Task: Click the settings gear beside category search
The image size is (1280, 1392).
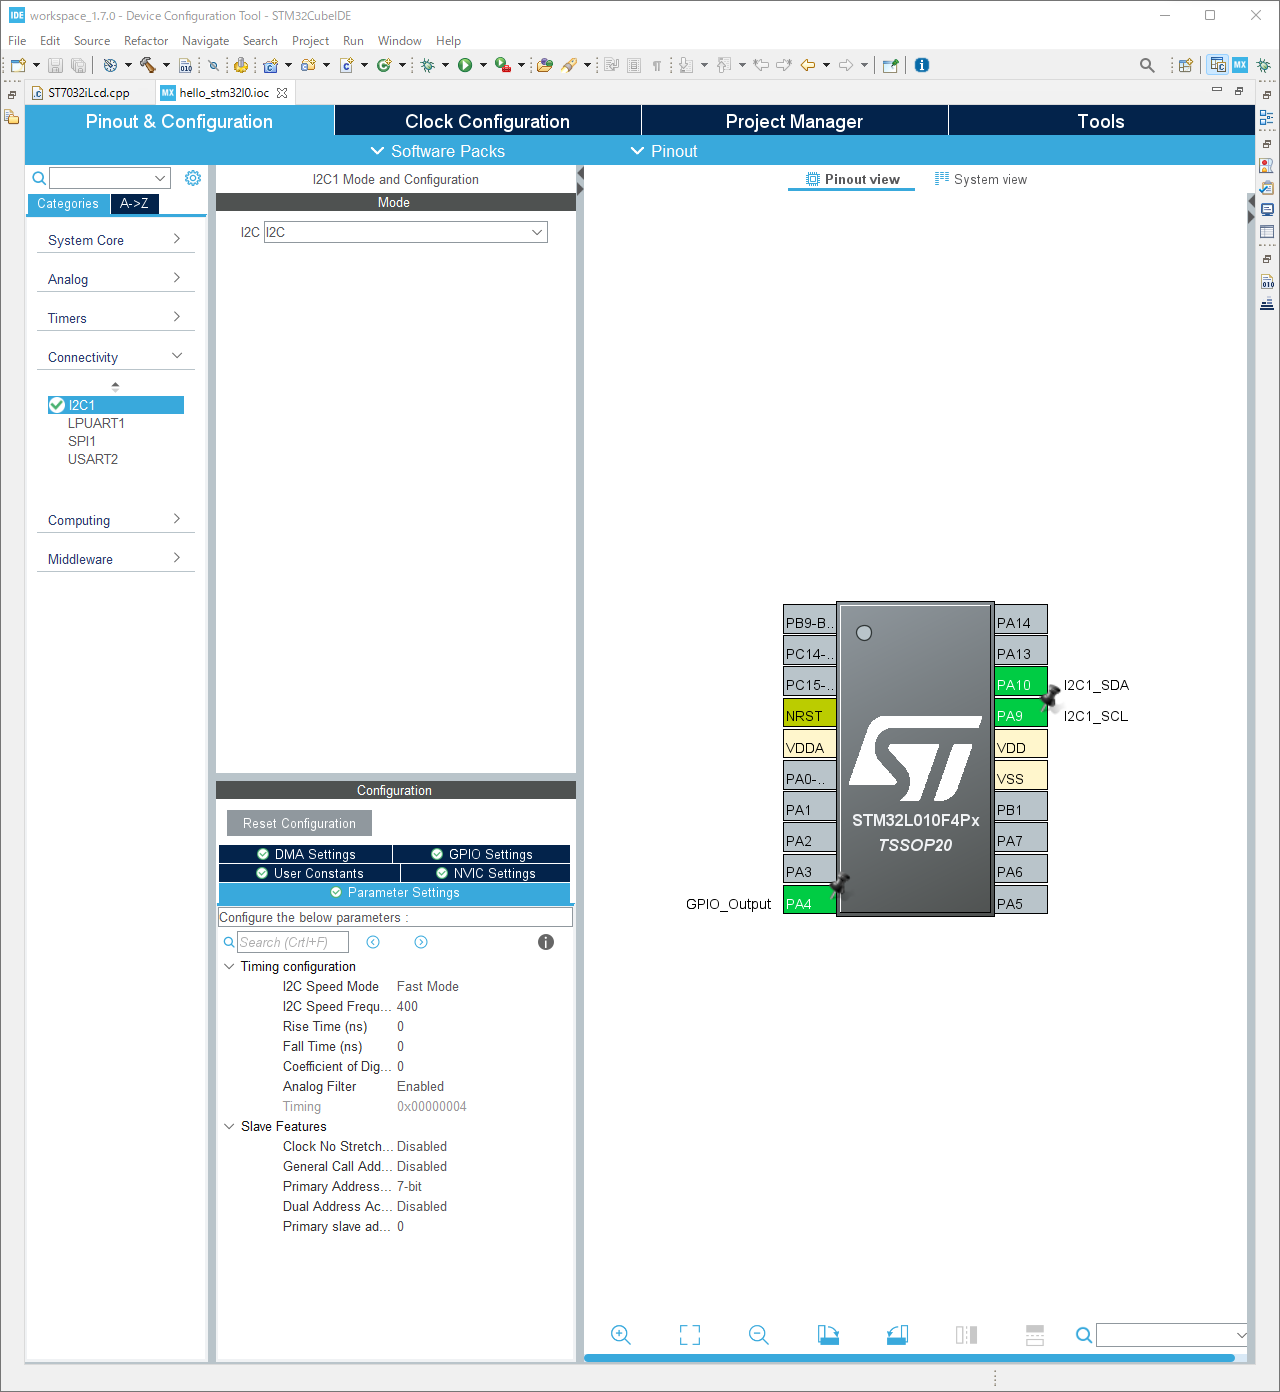Action: (193, 178)
